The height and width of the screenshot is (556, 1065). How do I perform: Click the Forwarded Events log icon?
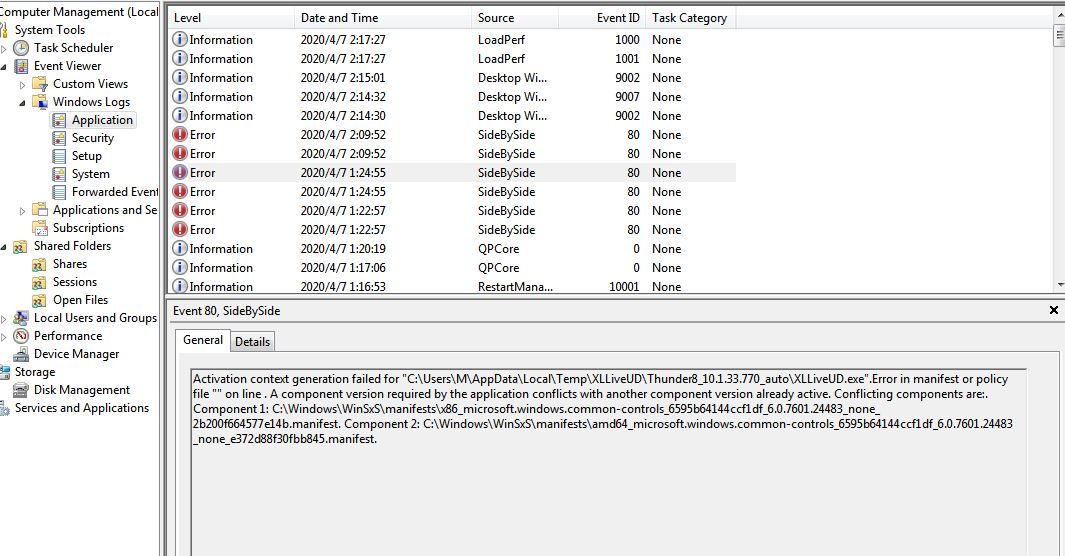pyautogui.click(x=59, y=192)
